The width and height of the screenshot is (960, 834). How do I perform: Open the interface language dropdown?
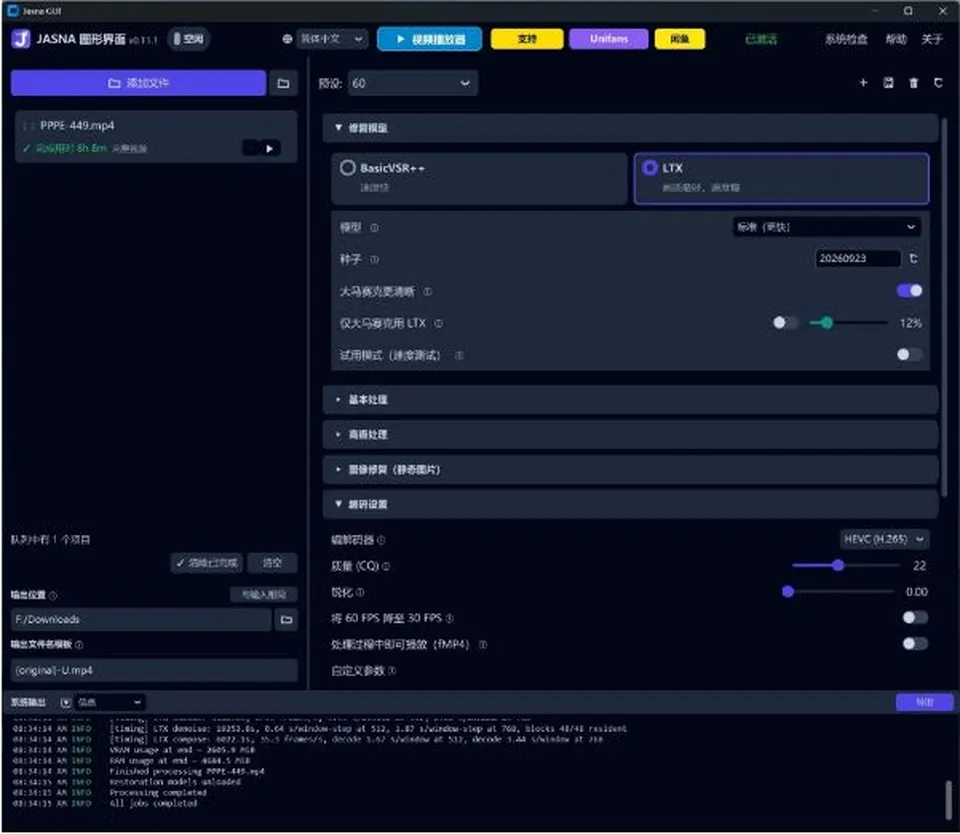332,39
